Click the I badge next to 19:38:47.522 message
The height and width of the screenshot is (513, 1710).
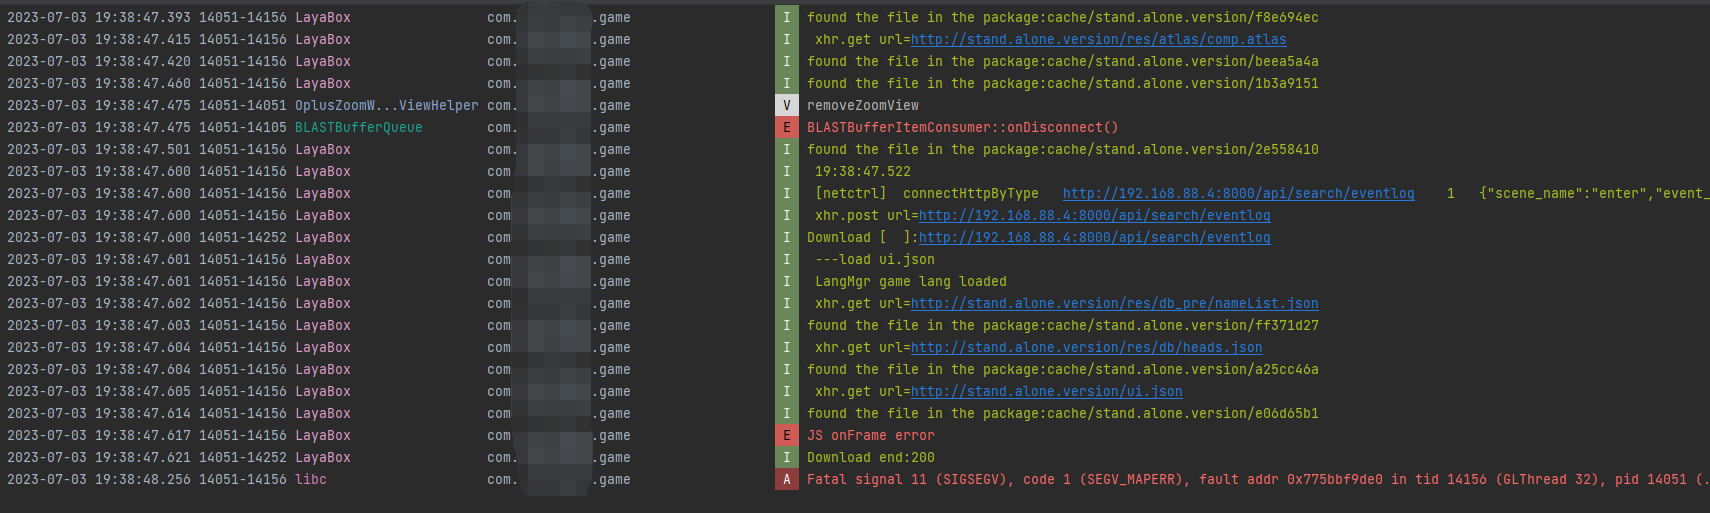click(x=786, y=171)
